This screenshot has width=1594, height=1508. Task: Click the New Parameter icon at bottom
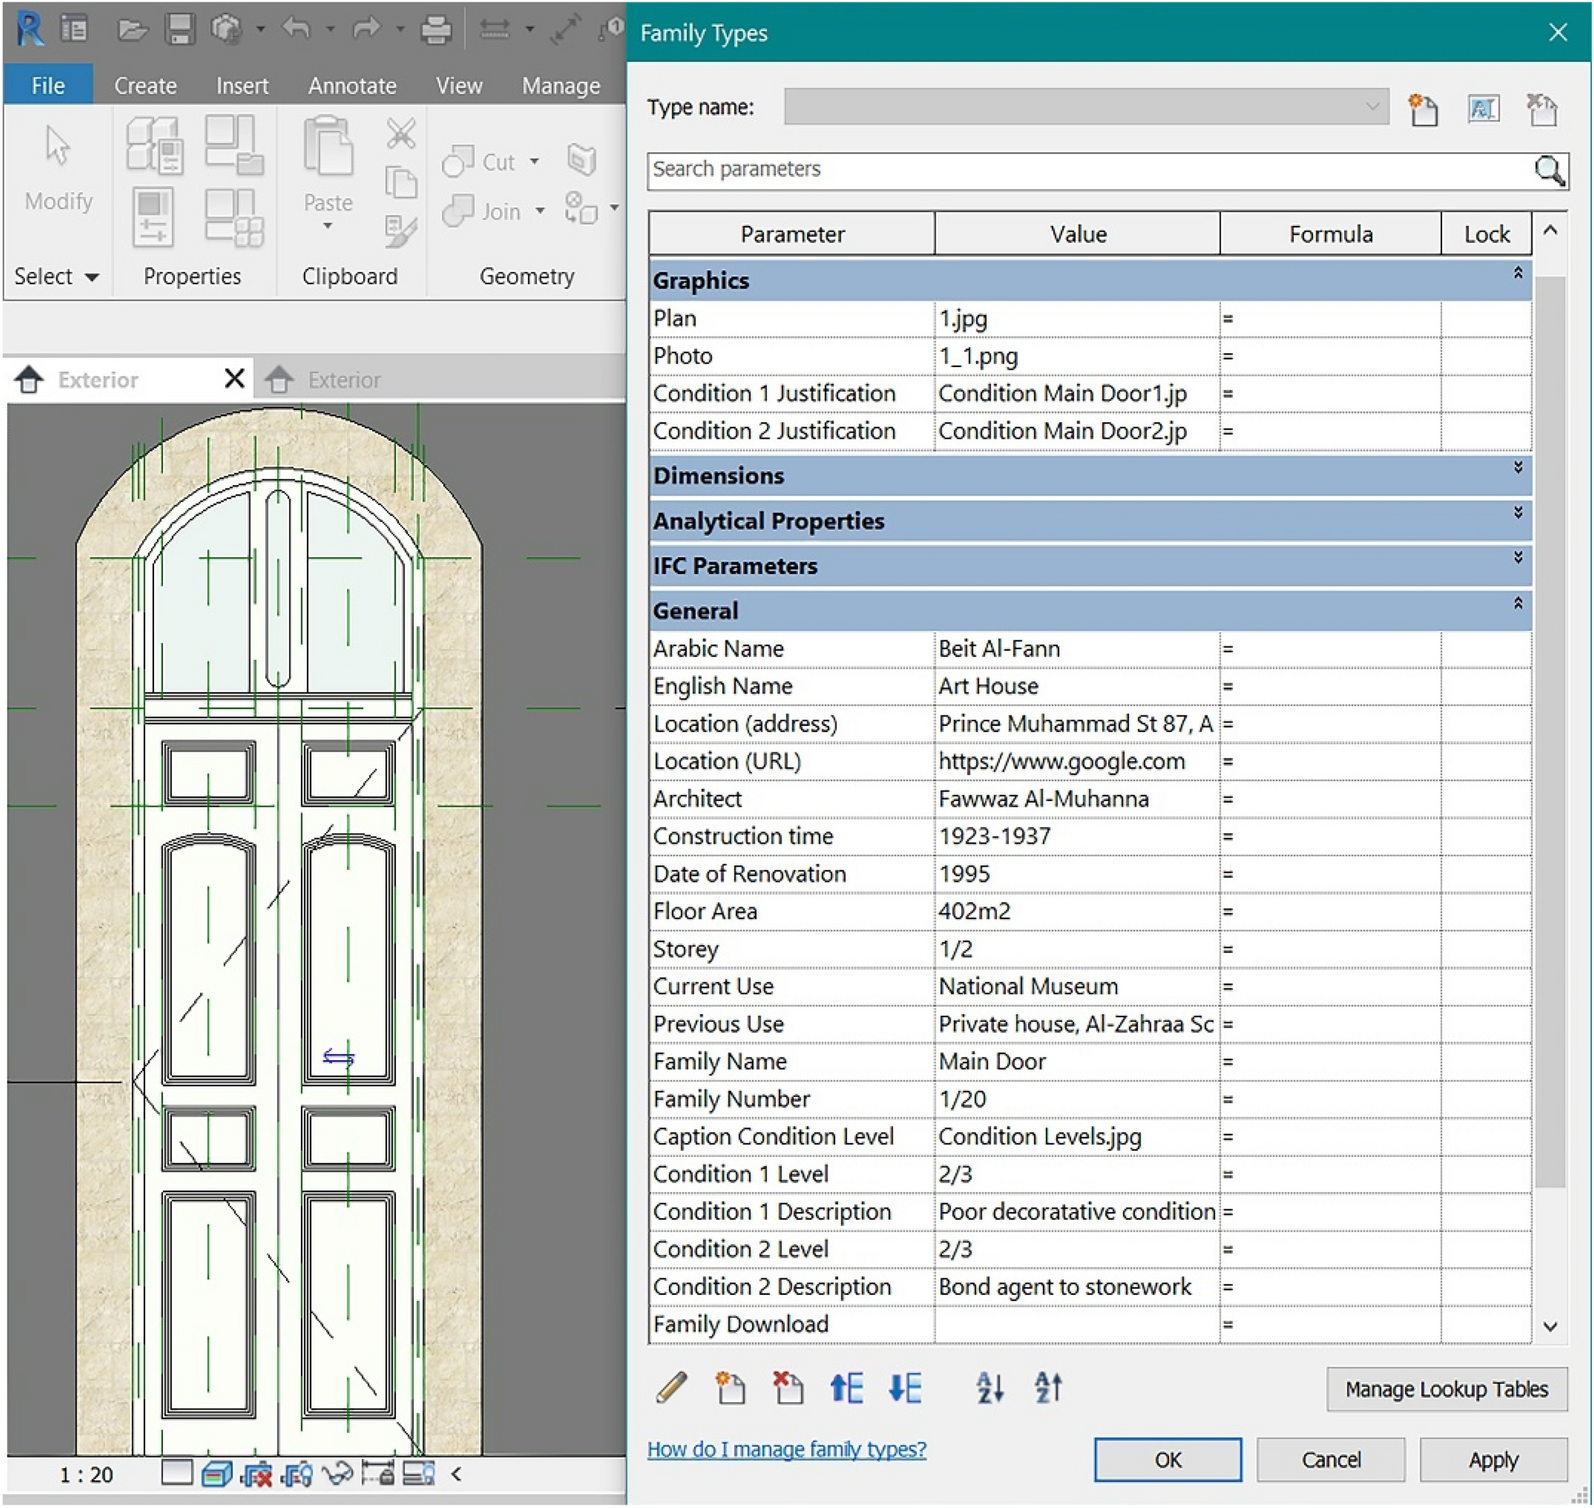[730, 1388]
